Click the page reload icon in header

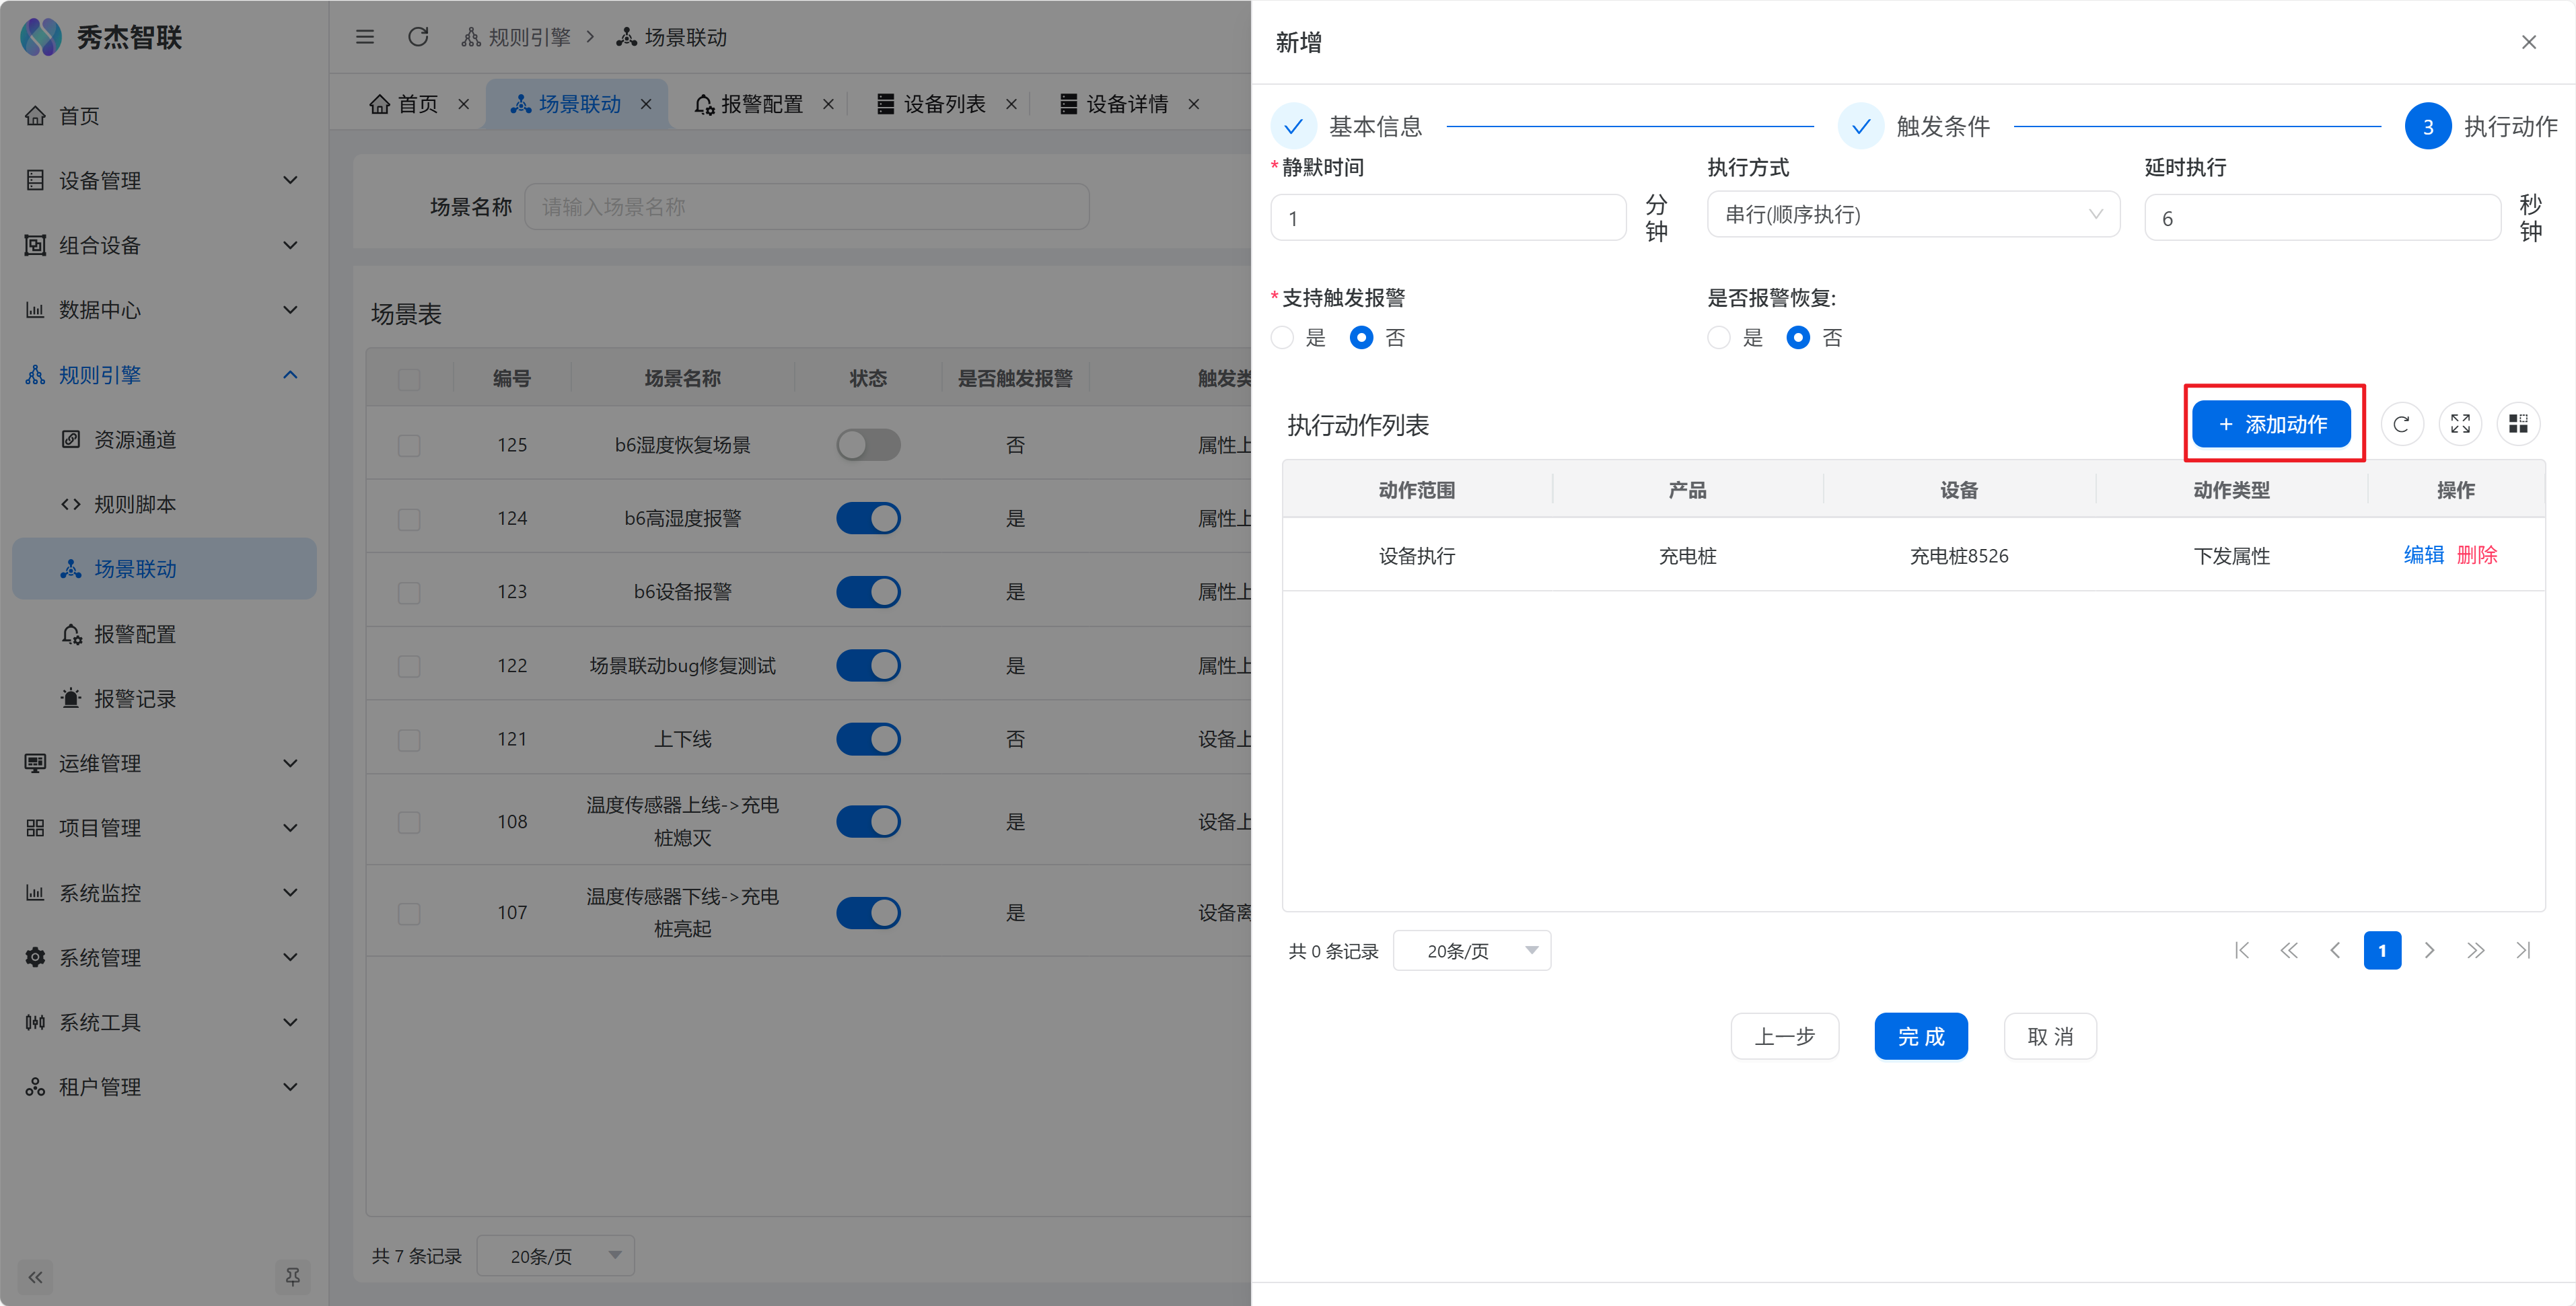[418, 37]
